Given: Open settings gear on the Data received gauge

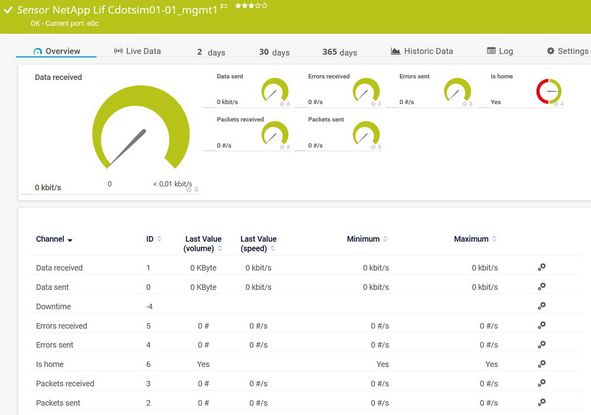Looking at the screenshot, I should tap(189, 190).
